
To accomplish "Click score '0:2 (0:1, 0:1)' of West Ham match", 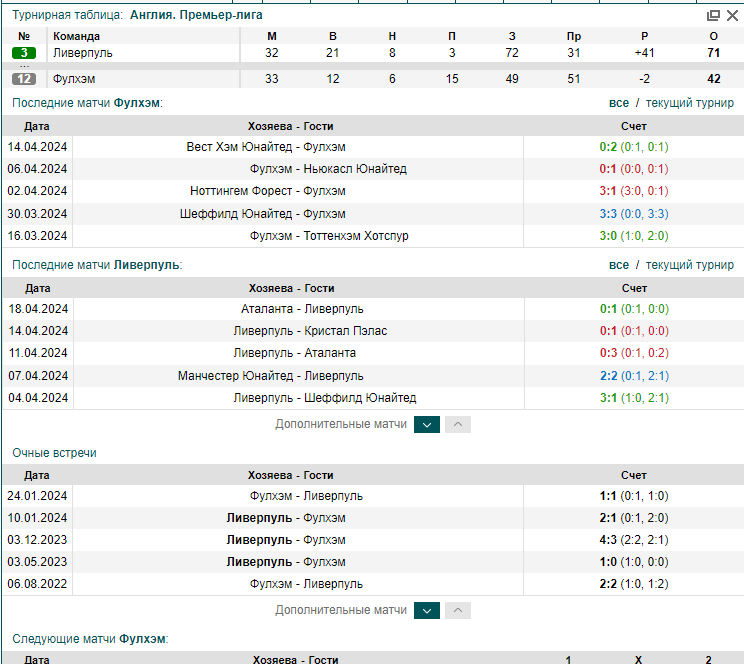I will (x=634, y=147).
